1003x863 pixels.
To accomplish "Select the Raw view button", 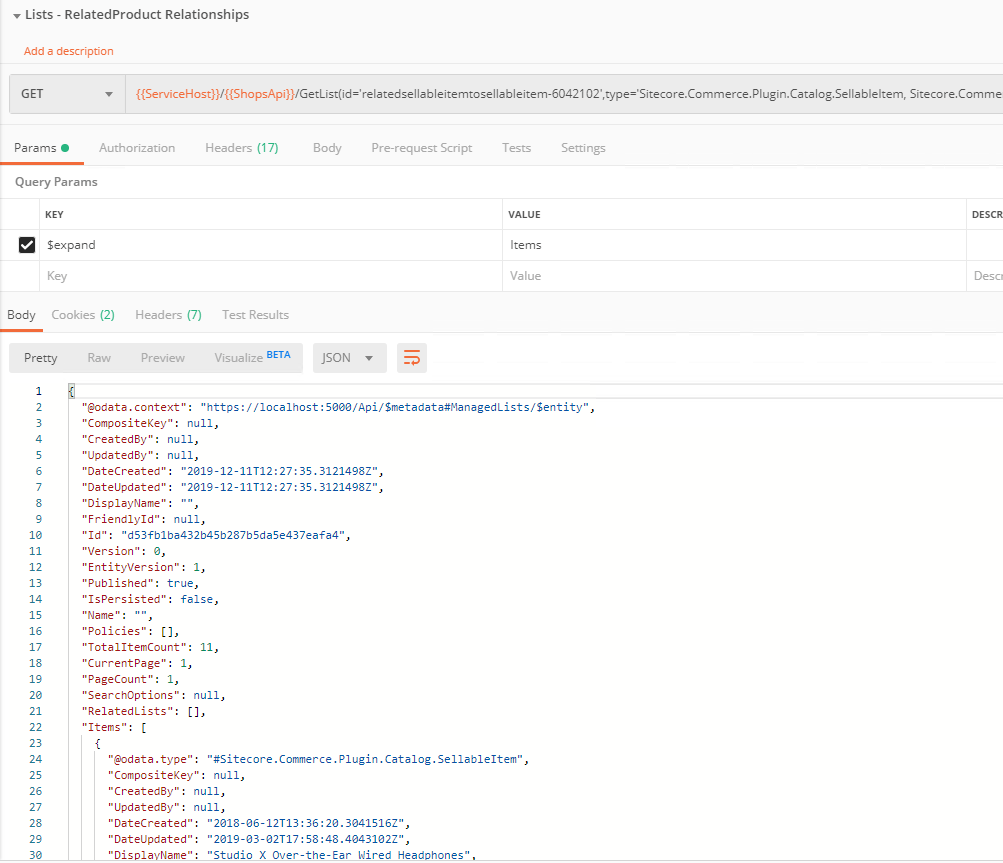I will pyautogui.click(x=99, y=358).
